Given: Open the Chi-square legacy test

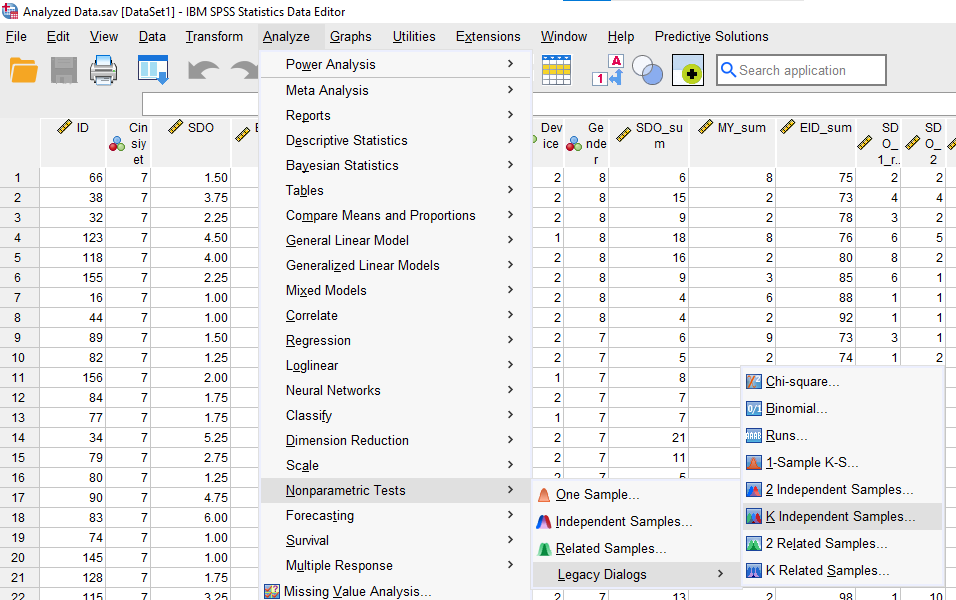Looking at the screenshot, I should (x=802, y=382).
